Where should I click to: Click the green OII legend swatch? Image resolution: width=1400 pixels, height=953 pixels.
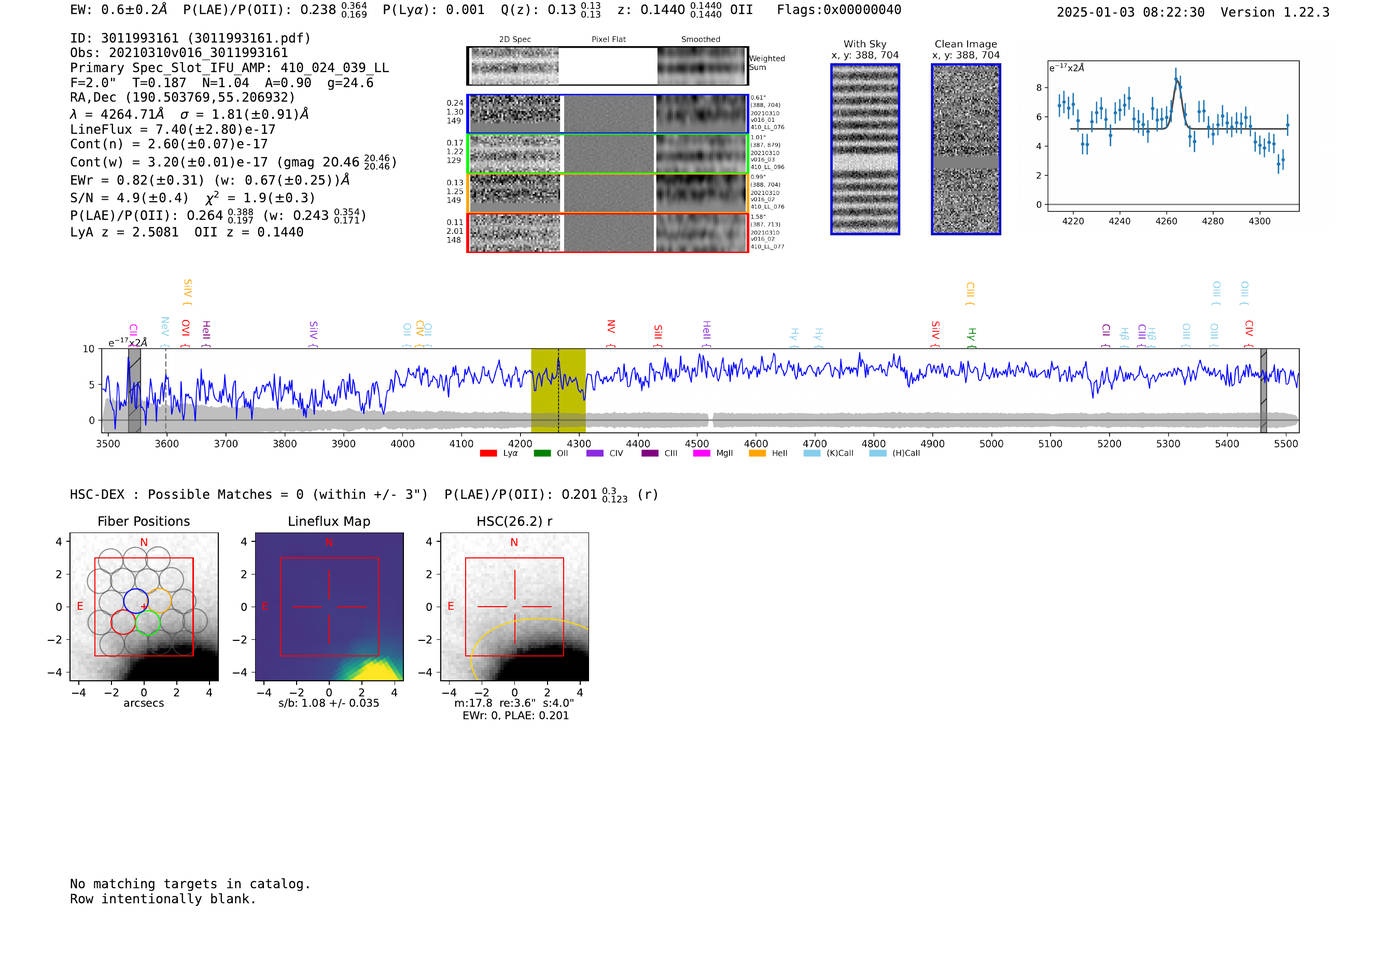(542, 454)
